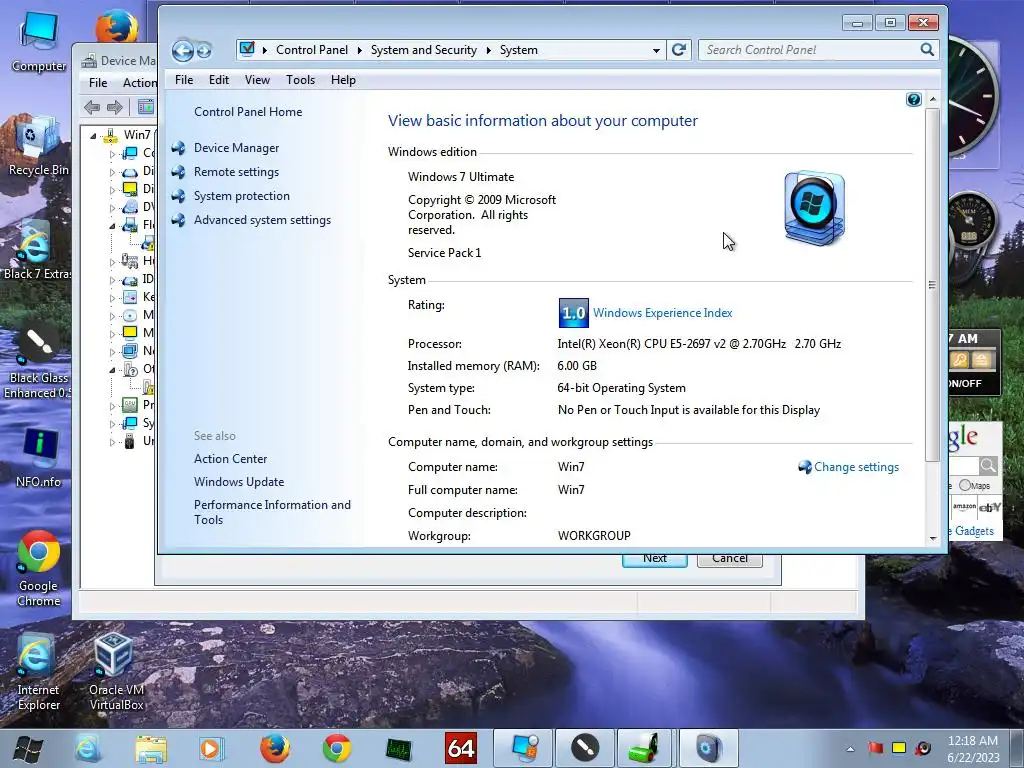1024x768 pixels.
Task: Go to Control Panel Home
Action: 248,112
